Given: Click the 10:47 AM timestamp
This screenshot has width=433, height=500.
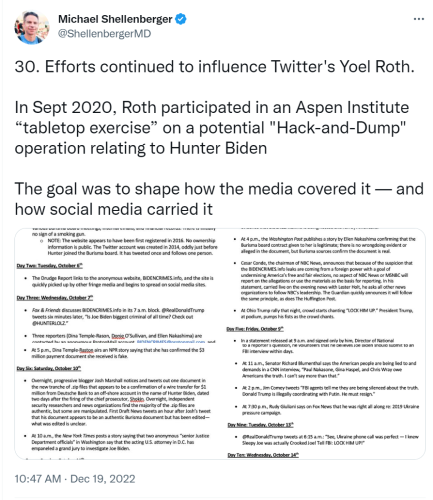Looking at the screenshot, I should pyautogui.click(x=38, y=479).
